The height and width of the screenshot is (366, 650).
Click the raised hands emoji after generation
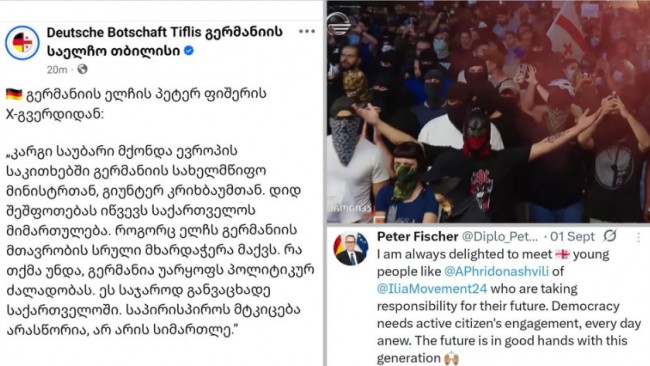(451, 358)
